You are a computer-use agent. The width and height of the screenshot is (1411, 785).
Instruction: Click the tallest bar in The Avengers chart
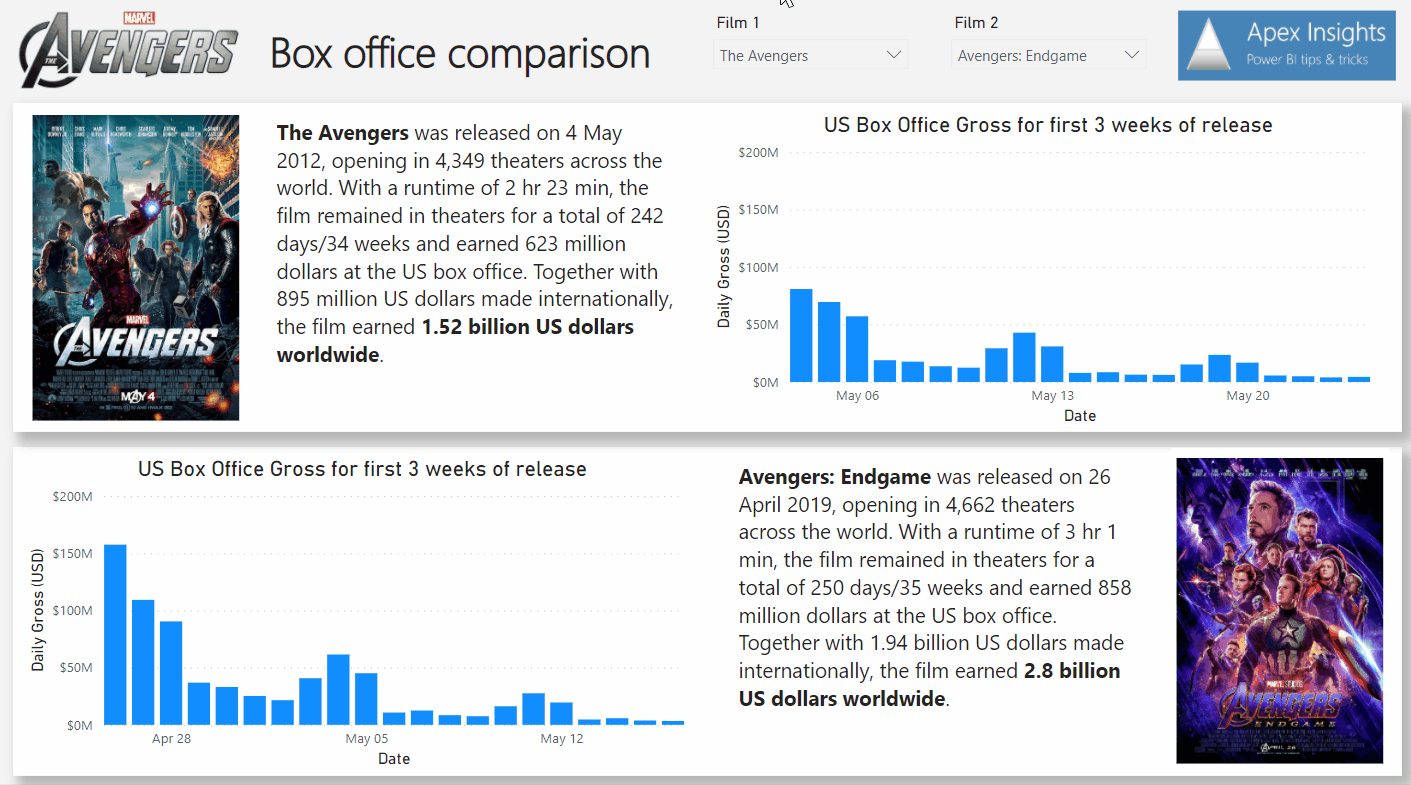point(801,335)
